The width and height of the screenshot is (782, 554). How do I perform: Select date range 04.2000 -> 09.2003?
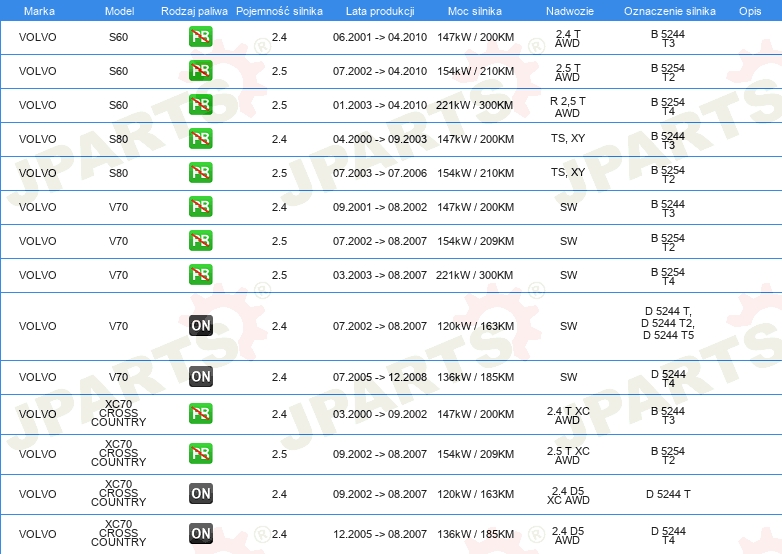pyautogui.click(x=380, y=139)
